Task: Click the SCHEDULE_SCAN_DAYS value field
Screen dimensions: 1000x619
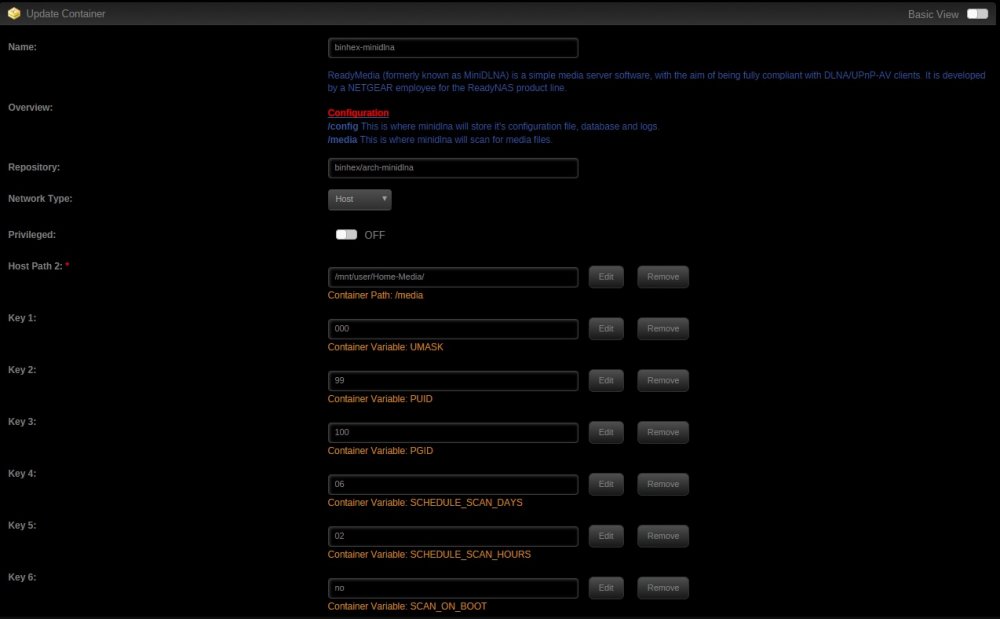Action: (453, 484)
